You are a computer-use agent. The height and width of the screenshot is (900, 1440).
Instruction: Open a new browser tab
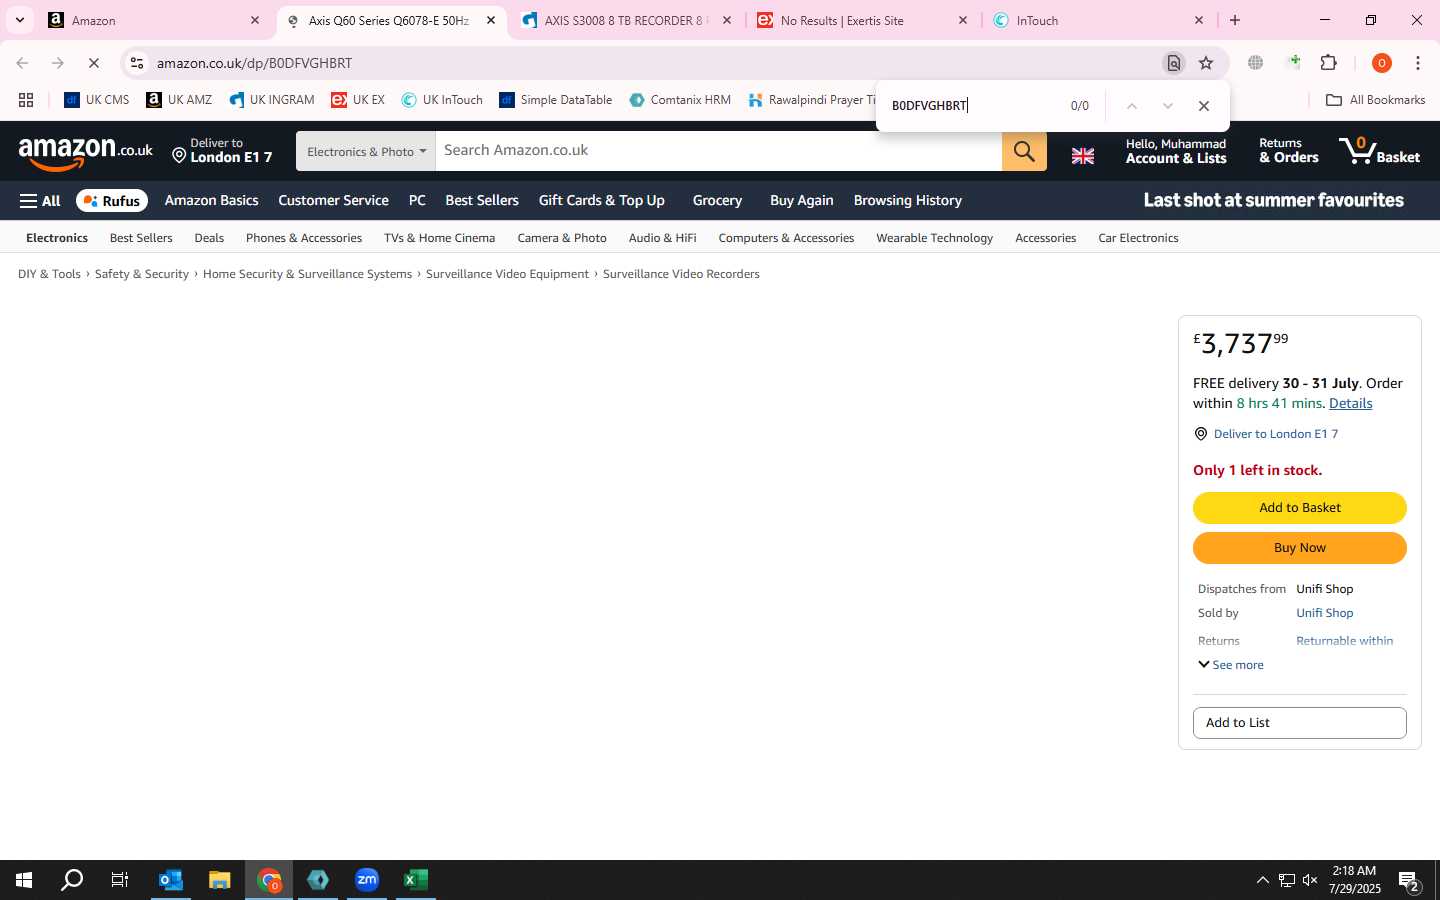pos(1235,20)
